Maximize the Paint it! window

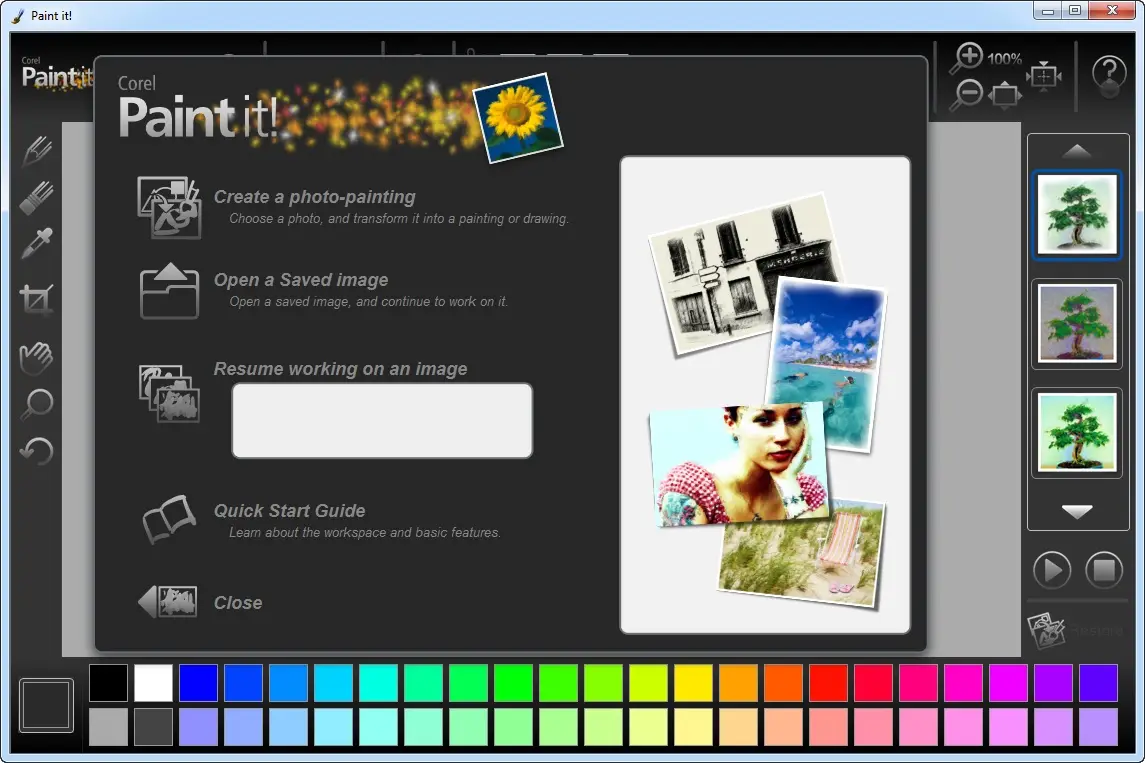pyautogui.click(x=1075, y=10)
